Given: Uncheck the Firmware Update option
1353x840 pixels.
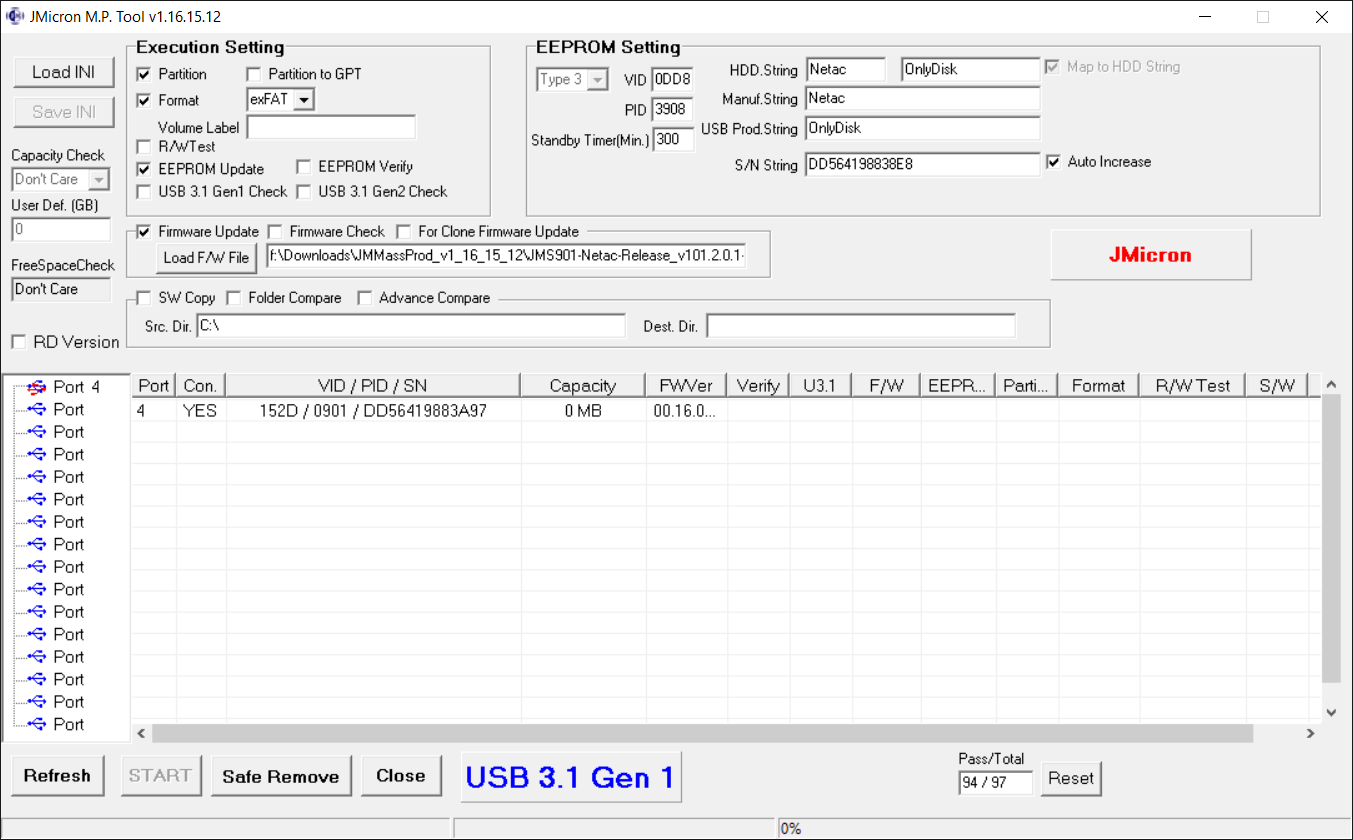Looking at the screenshot, I should (x=144, y=232).
